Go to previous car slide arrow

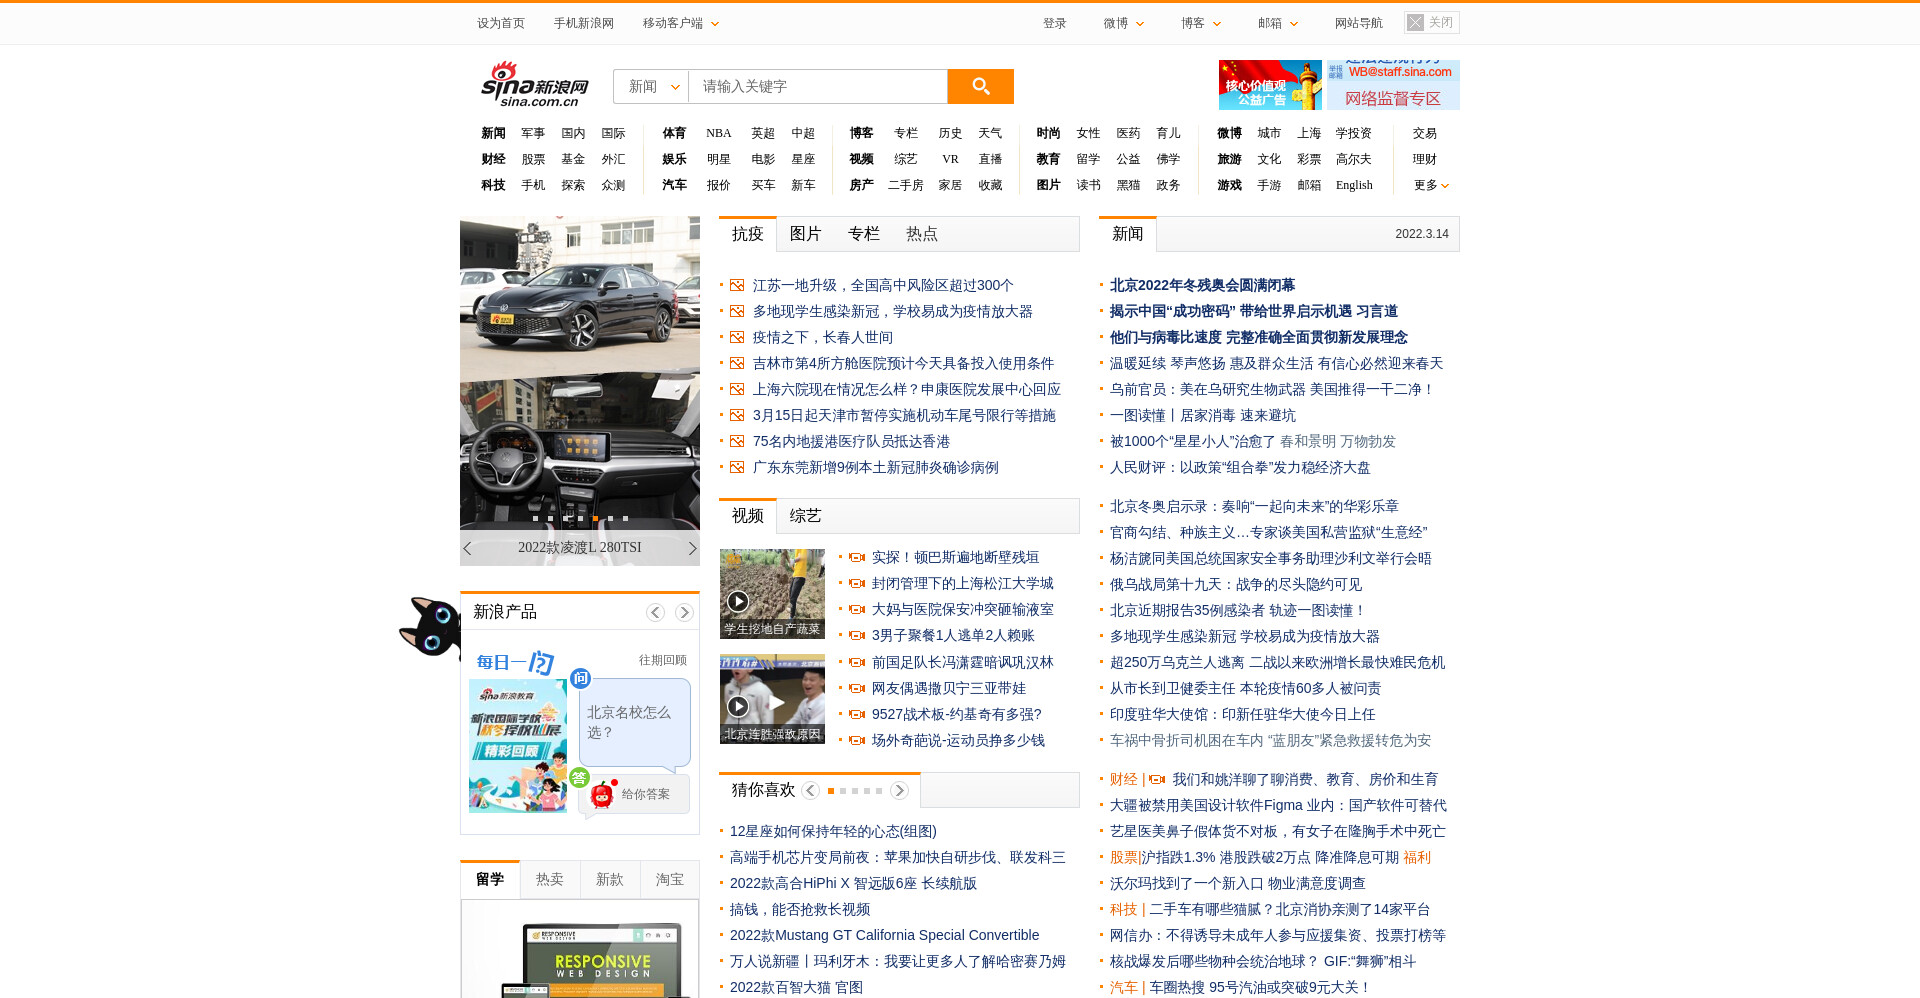[467, 548]
